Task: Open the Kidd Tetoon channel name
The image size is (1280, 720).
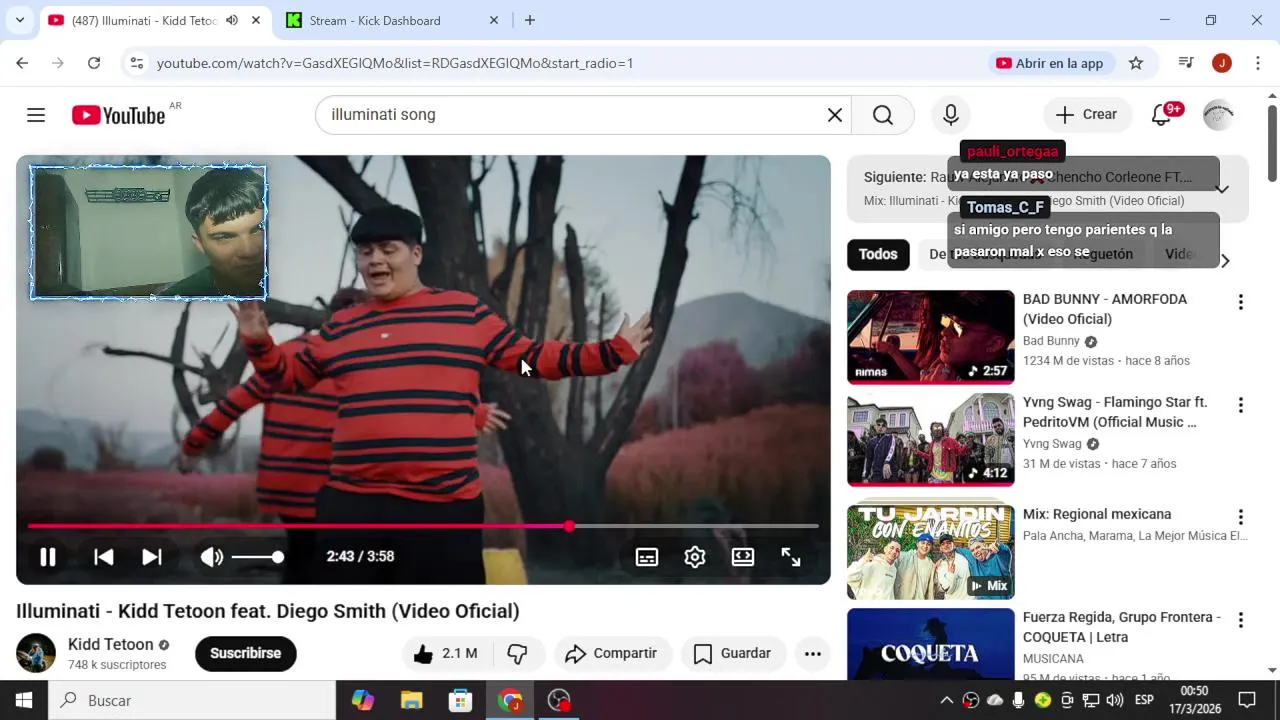Action: click(x=111, y=645)
